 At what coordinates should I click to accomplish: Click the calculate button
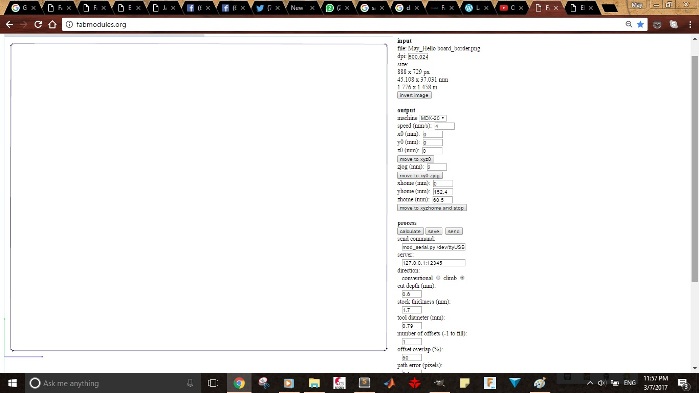click(x=410, y=231)
